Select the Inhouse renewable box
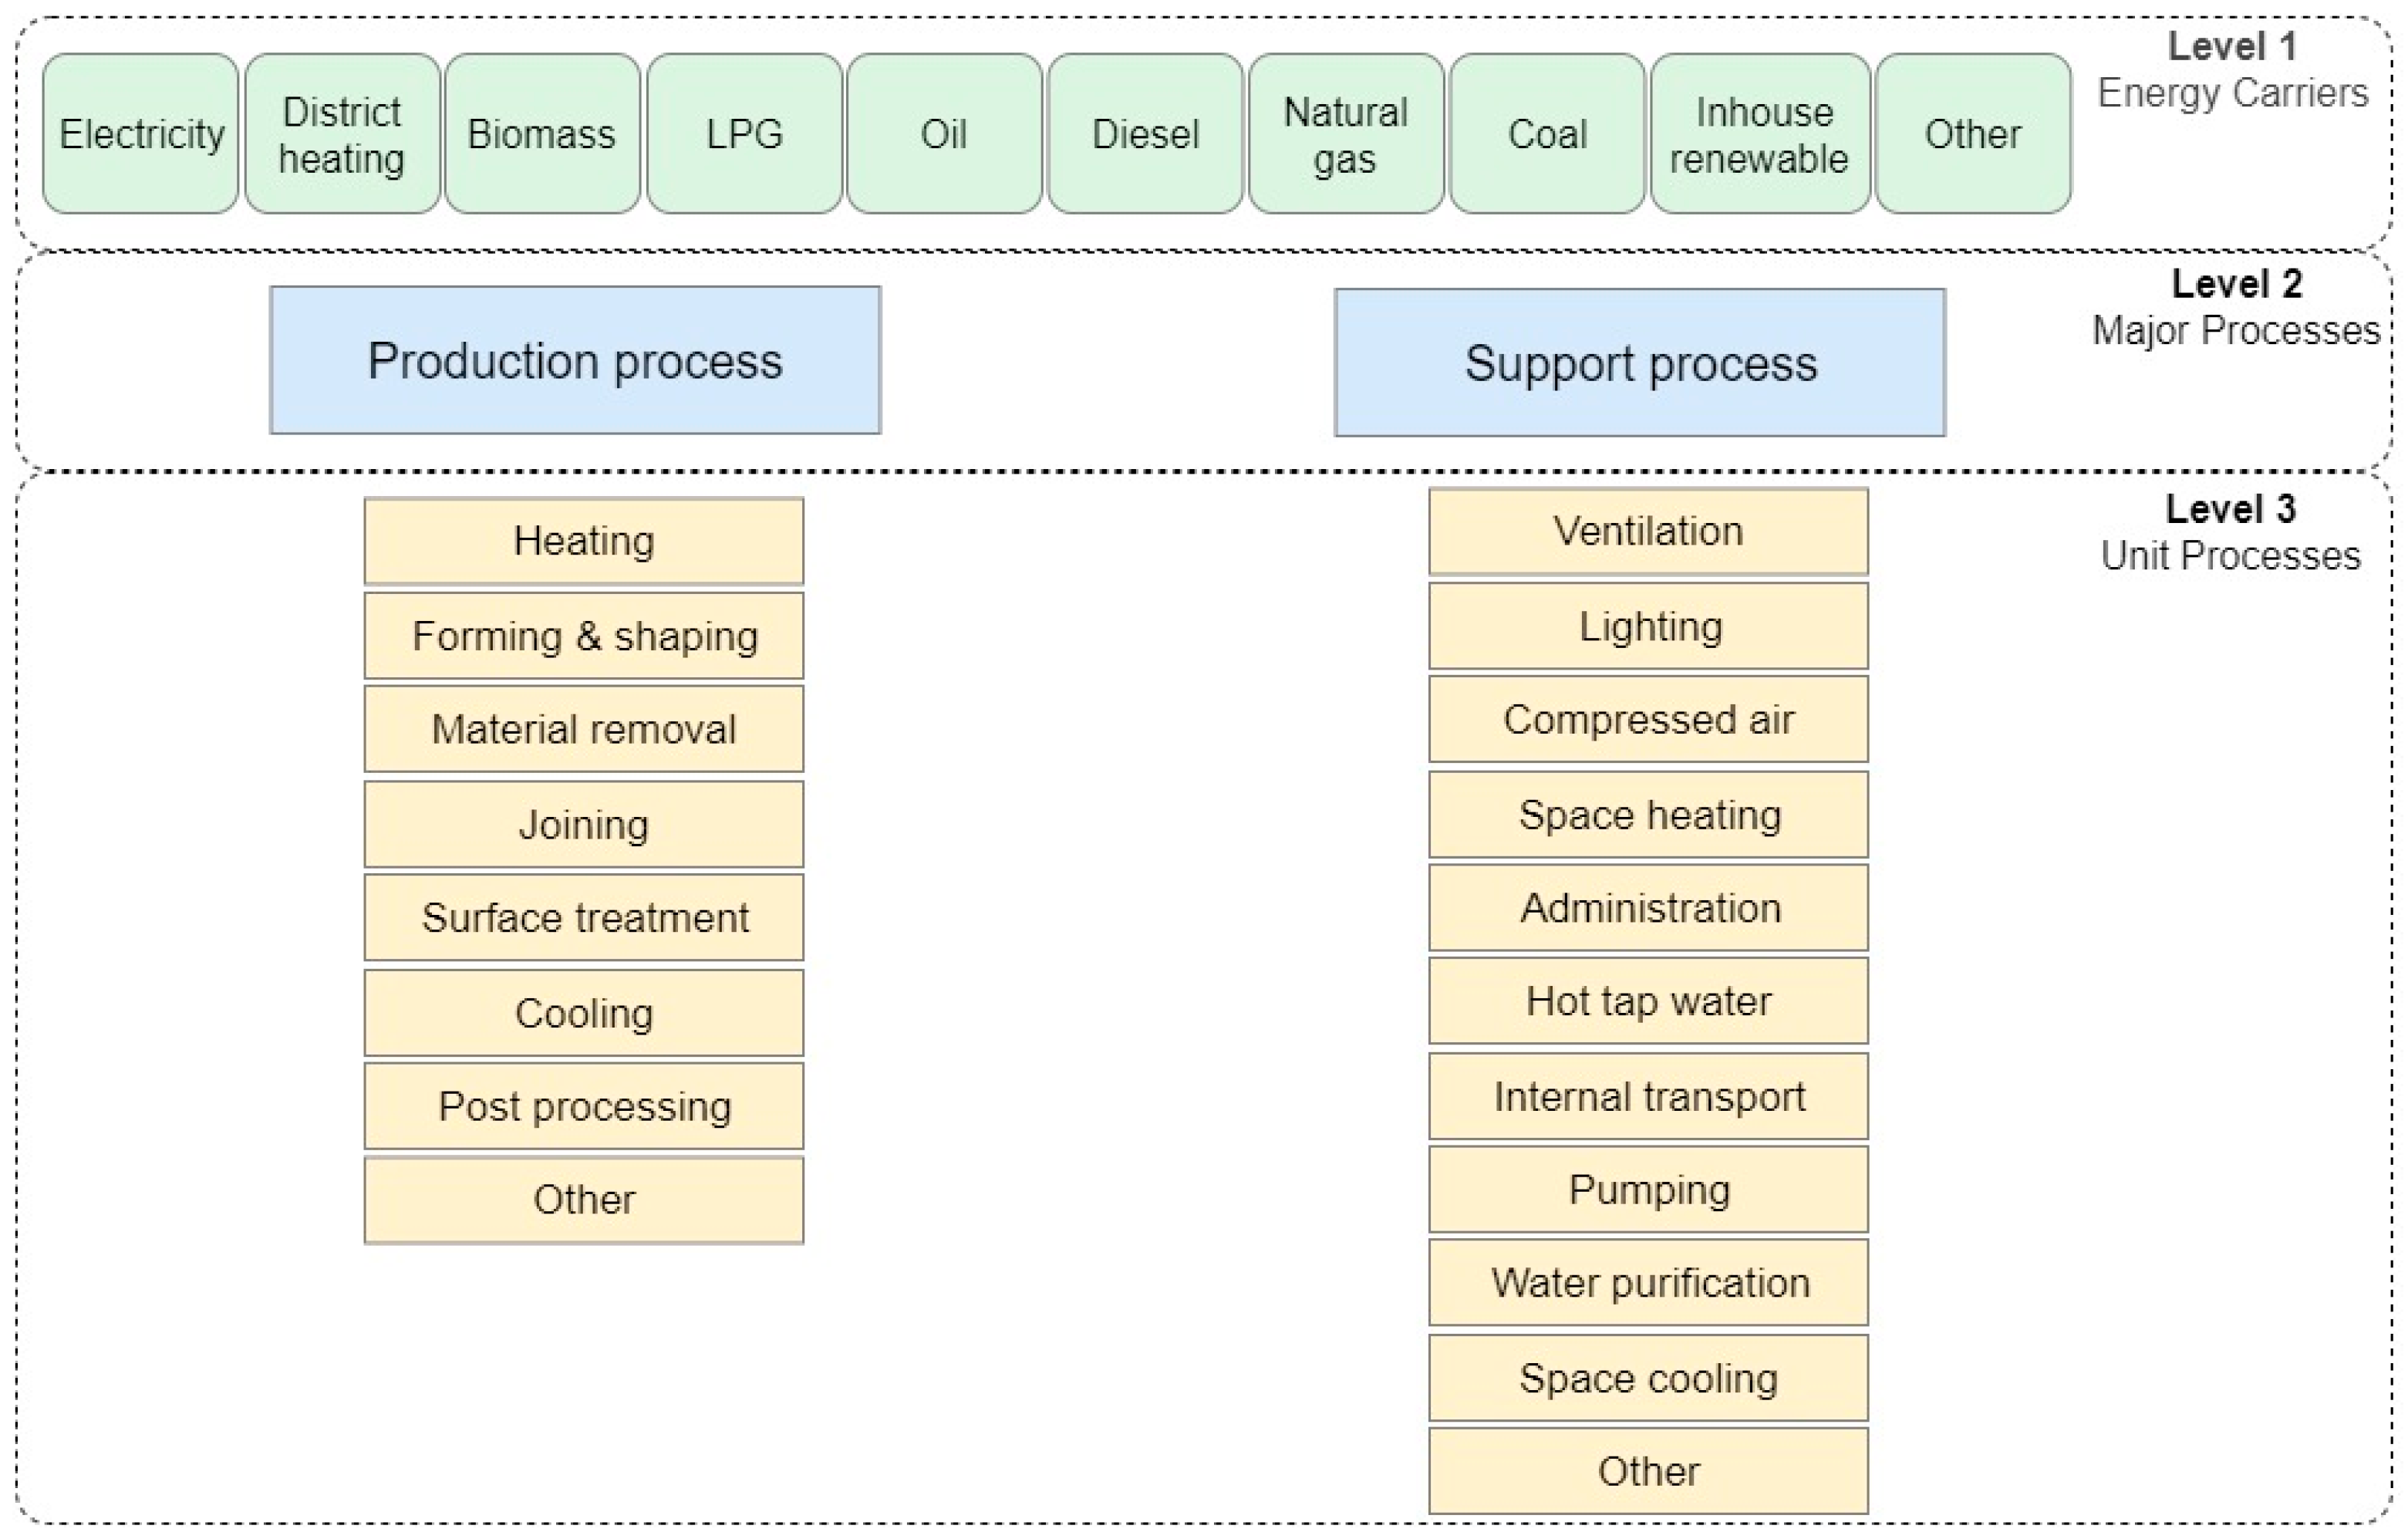The width and height of the screenshot is (2408, 1539). [1760, 134]
